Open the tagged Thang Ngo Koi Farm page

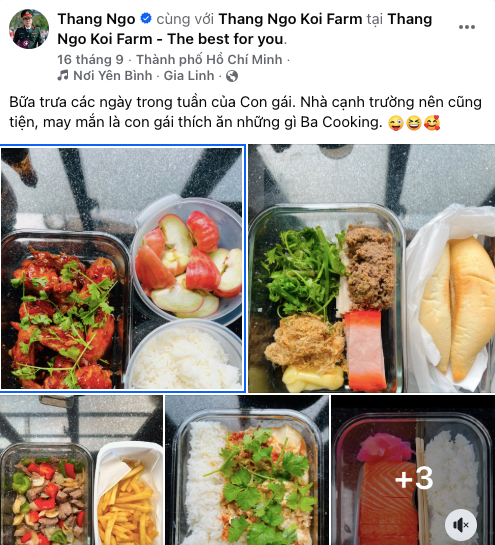290,19
